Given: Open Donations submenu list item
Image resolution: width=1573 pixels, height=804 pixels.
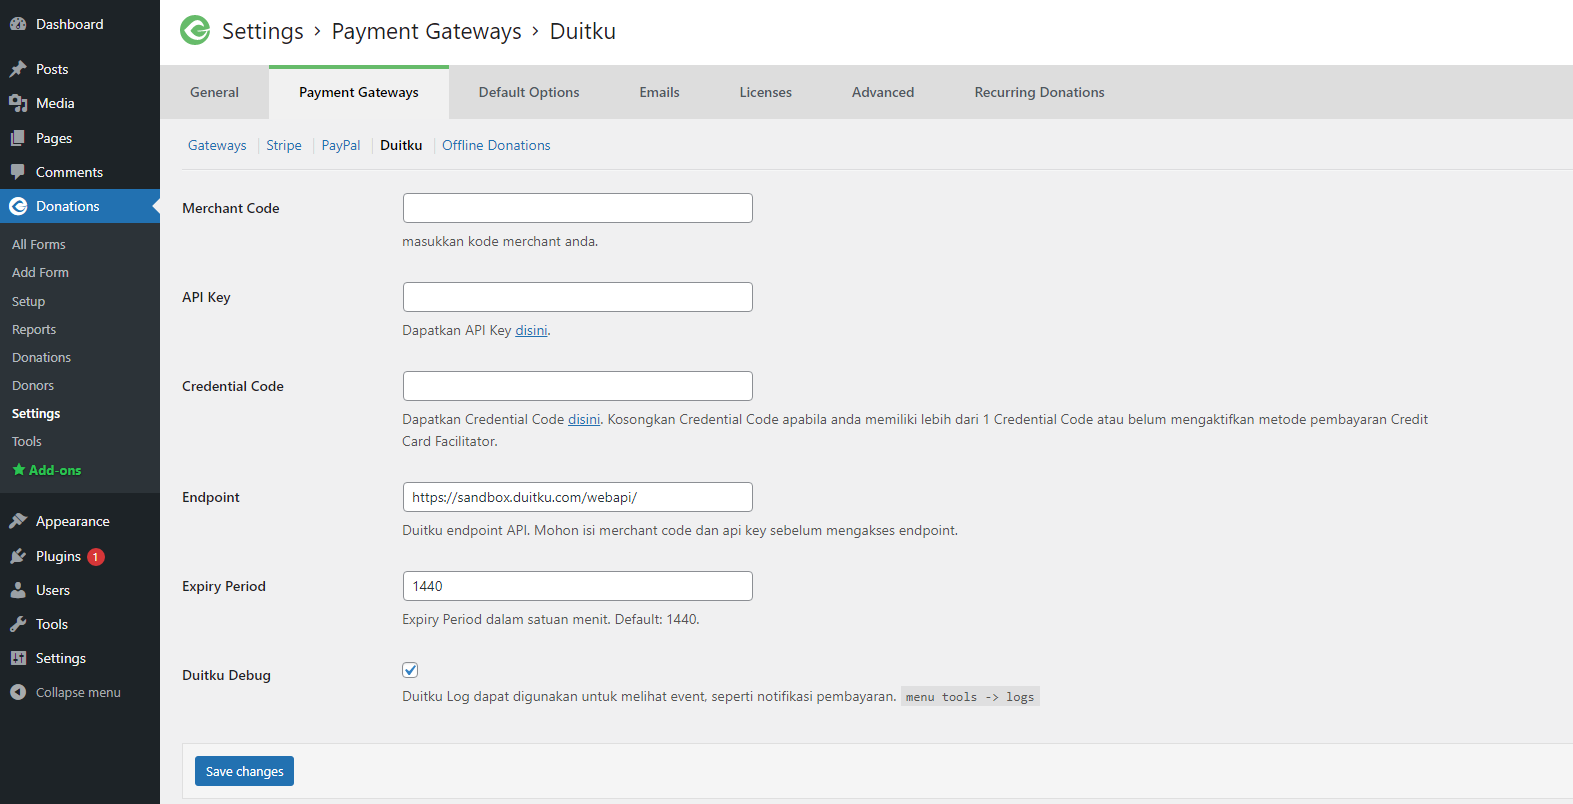Looking at the screenshot, I should 41,357.
